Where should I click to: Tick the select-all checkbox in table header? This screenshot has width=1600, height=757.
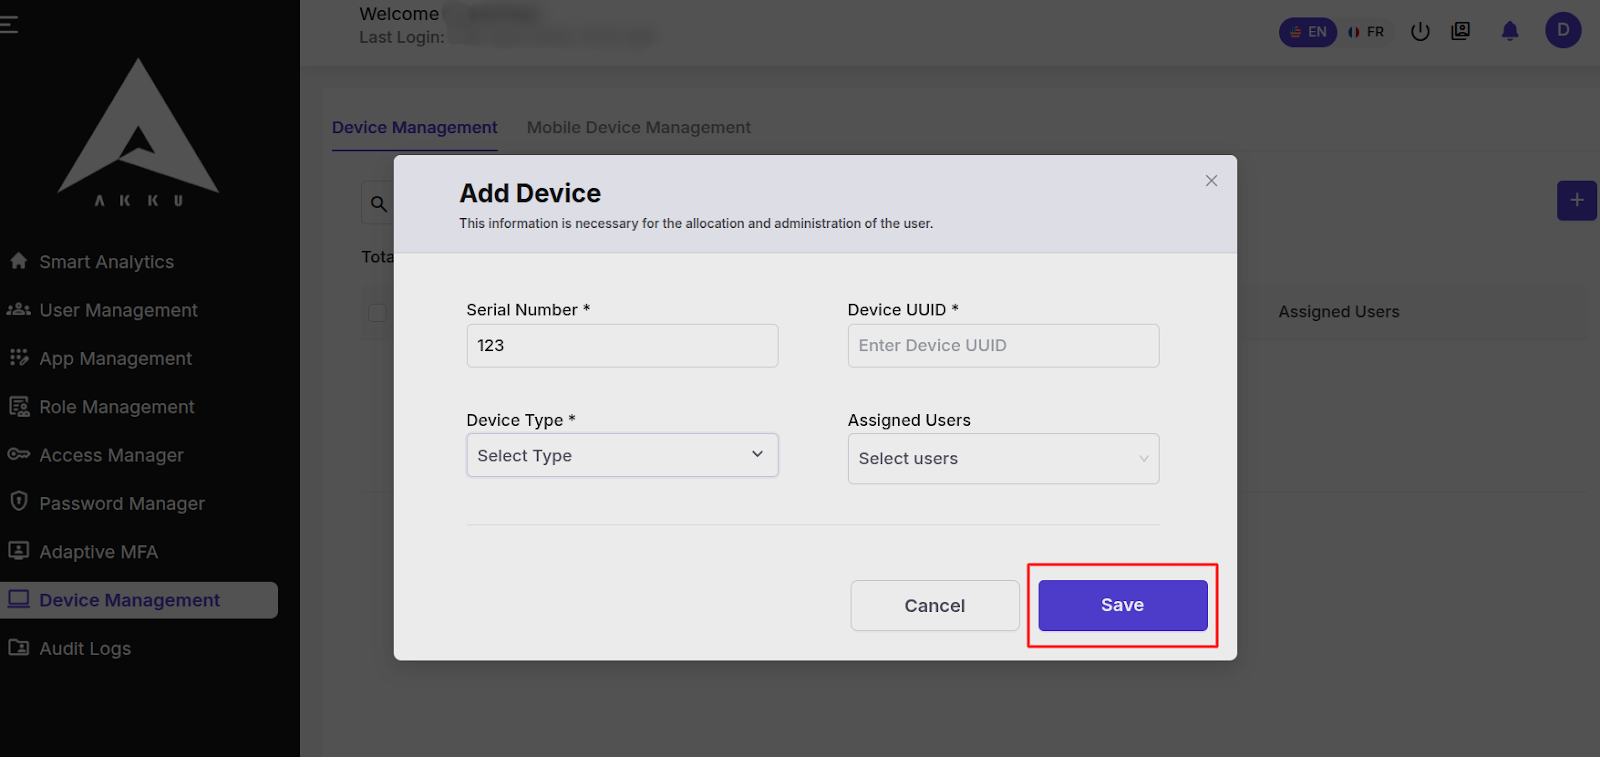[x=377, y=313]
